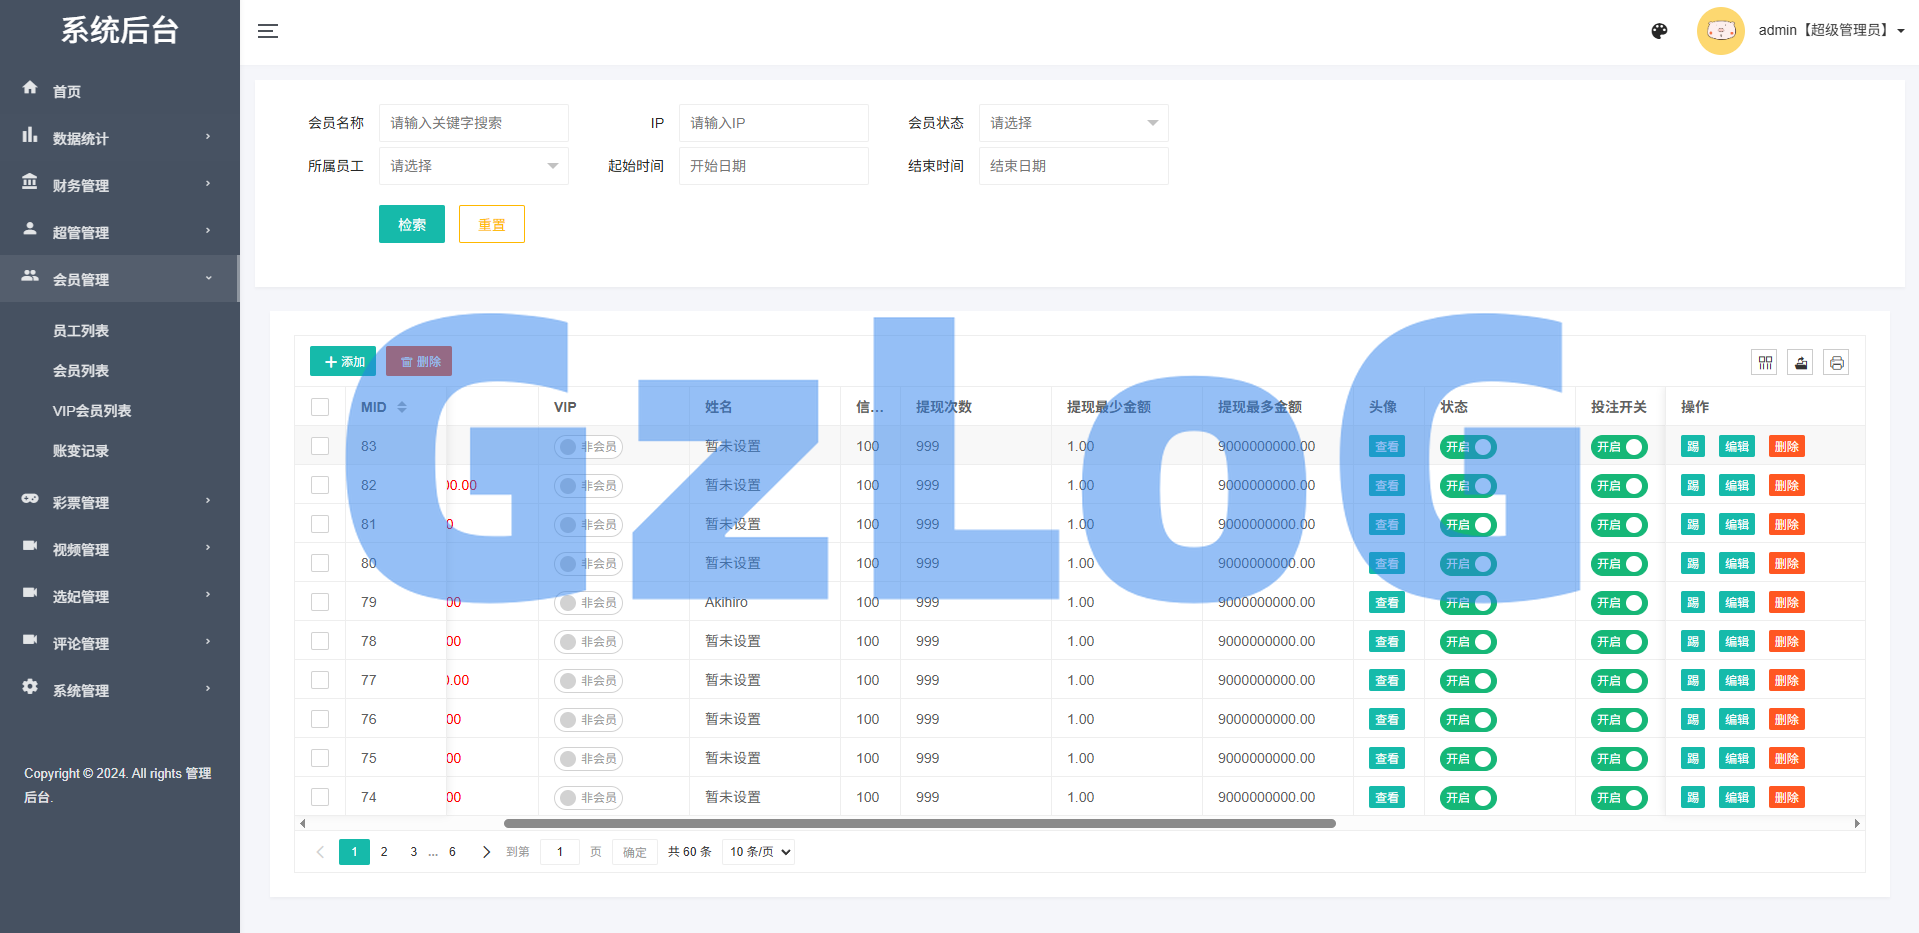Toggle 状态 switch off for member 83

1467,446
